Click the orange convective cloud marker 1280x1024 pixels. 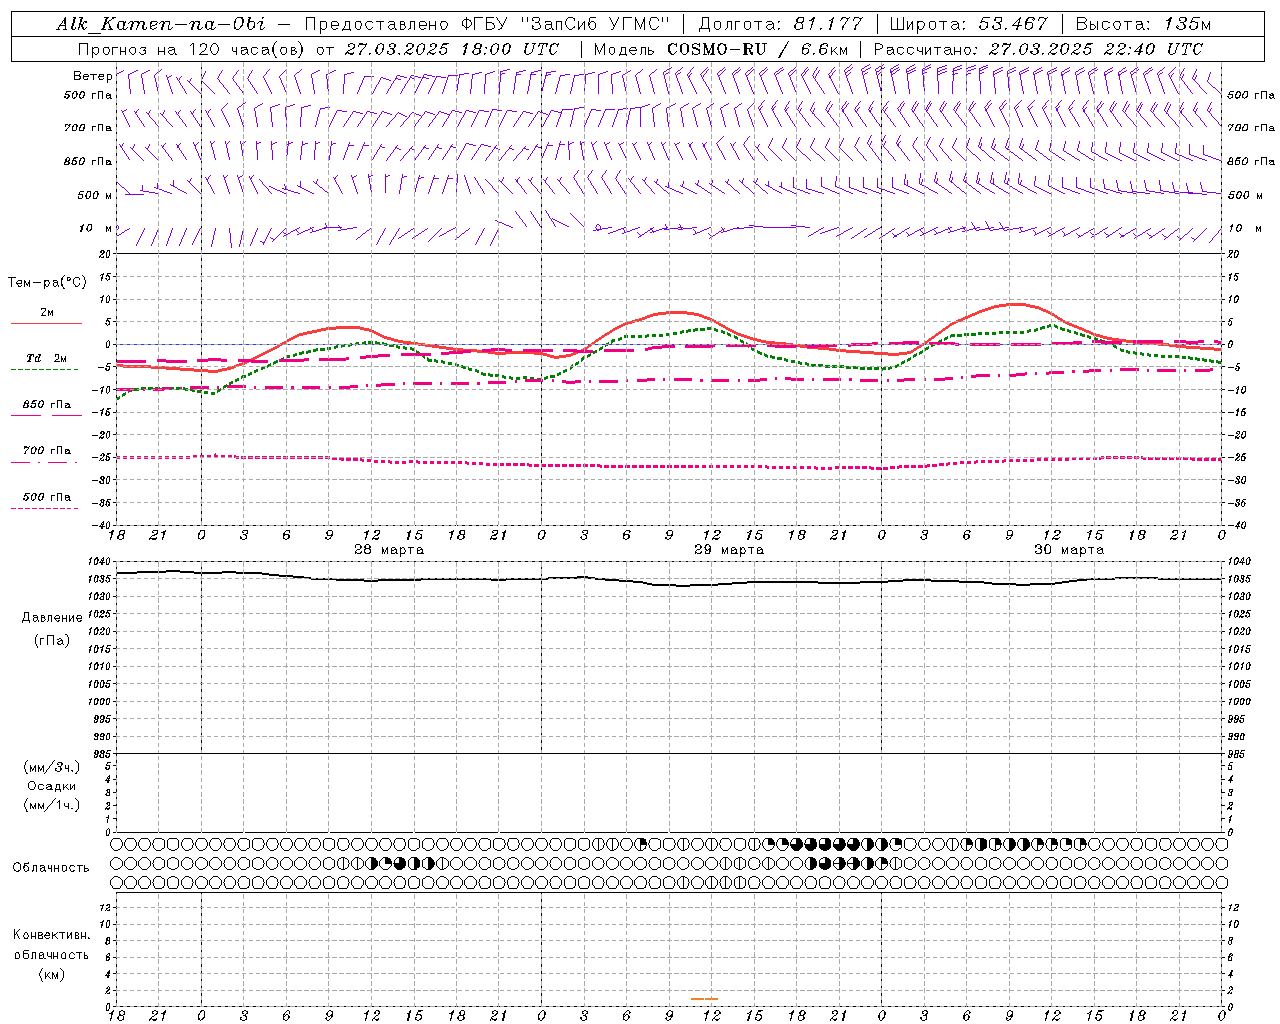pos(704,998)
